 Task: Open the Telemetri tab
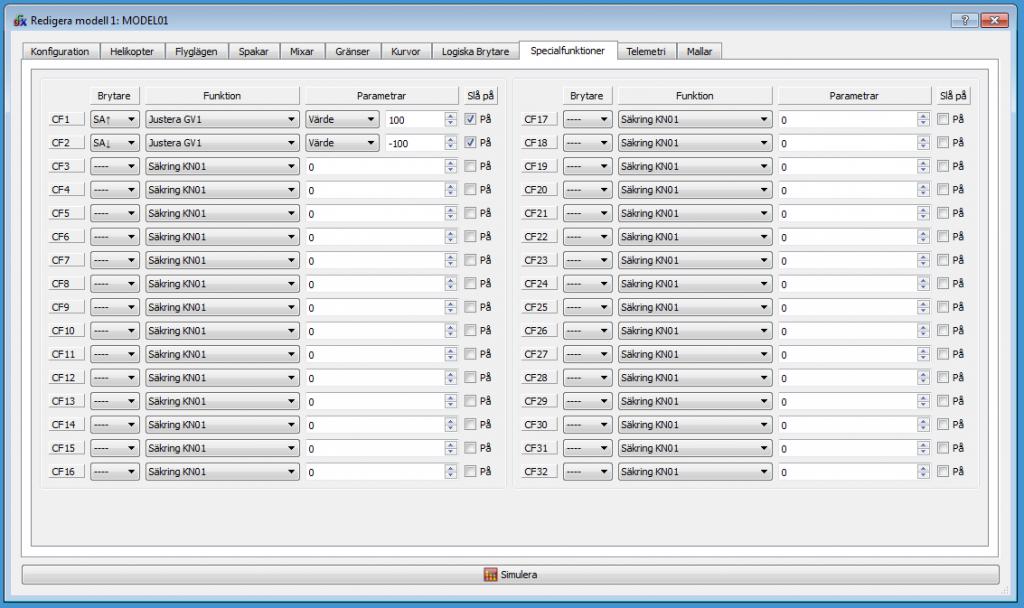tap(646, 52)
